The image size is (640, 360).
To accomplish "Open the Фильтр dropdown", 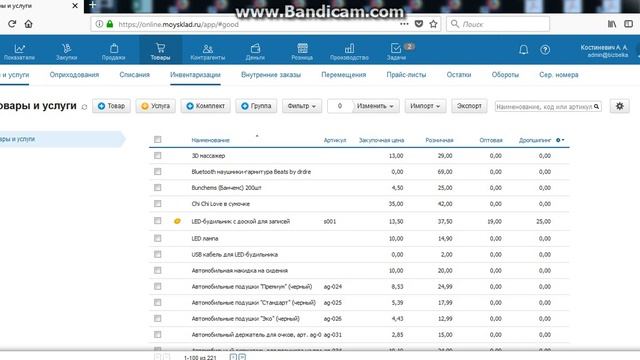I will tap(302, 106).
